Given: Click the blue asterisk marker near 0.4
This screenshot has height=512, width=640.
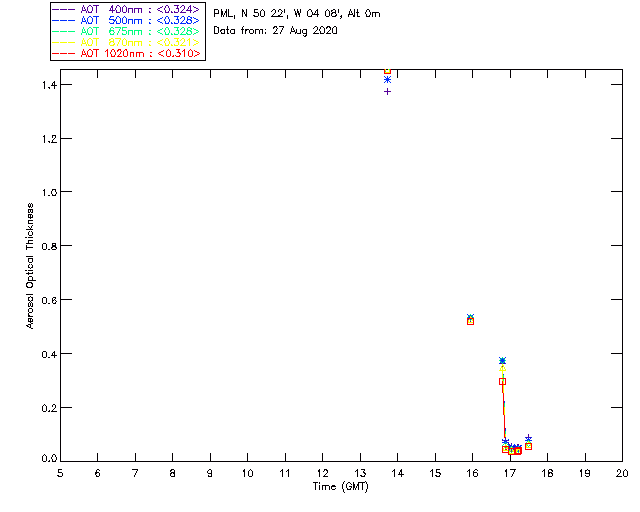Looking at the screenshot, I should 502,361.
